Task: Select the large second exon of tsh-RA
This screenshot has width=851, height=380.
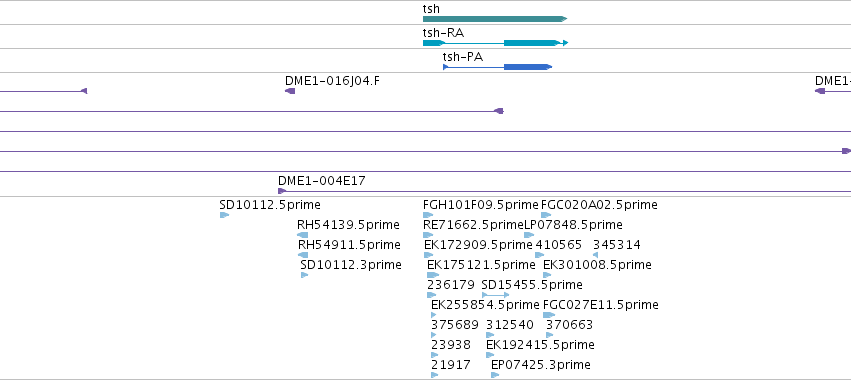Action: pyautogui.click(x=532, y=43)
